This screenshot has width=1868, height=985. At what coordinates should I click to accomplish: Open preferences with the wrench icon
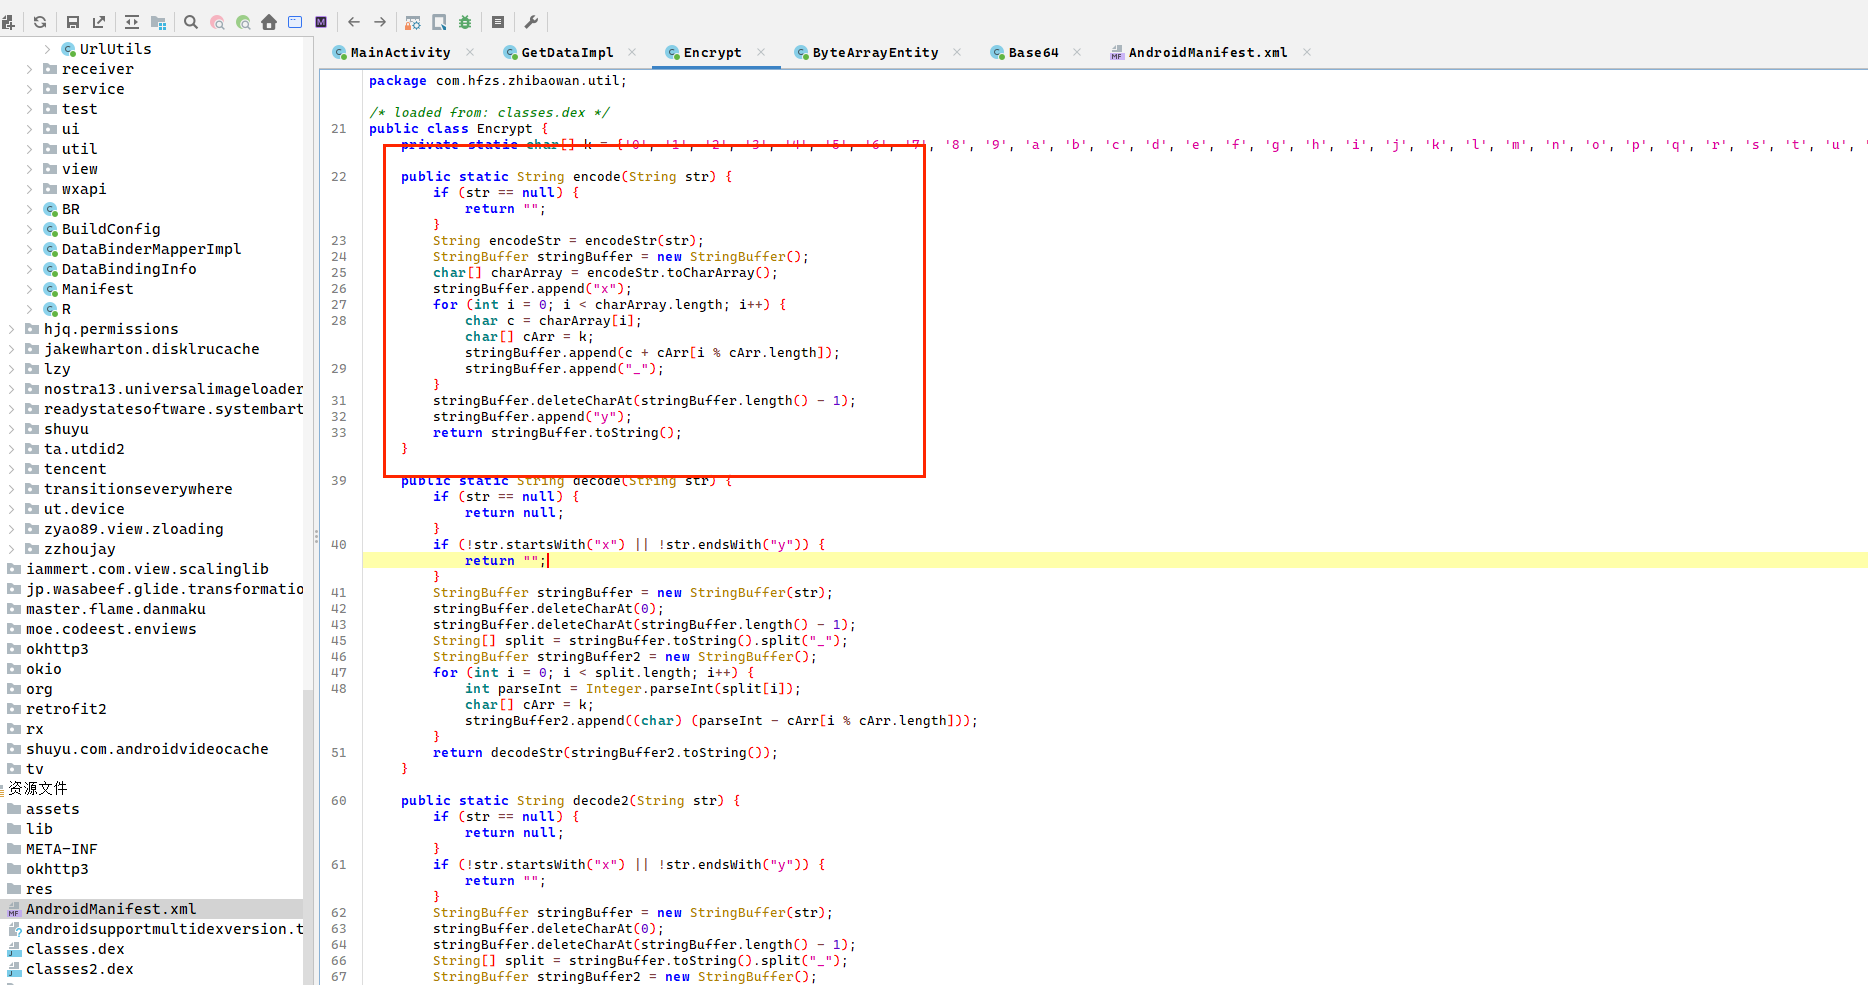pos(531,22)
